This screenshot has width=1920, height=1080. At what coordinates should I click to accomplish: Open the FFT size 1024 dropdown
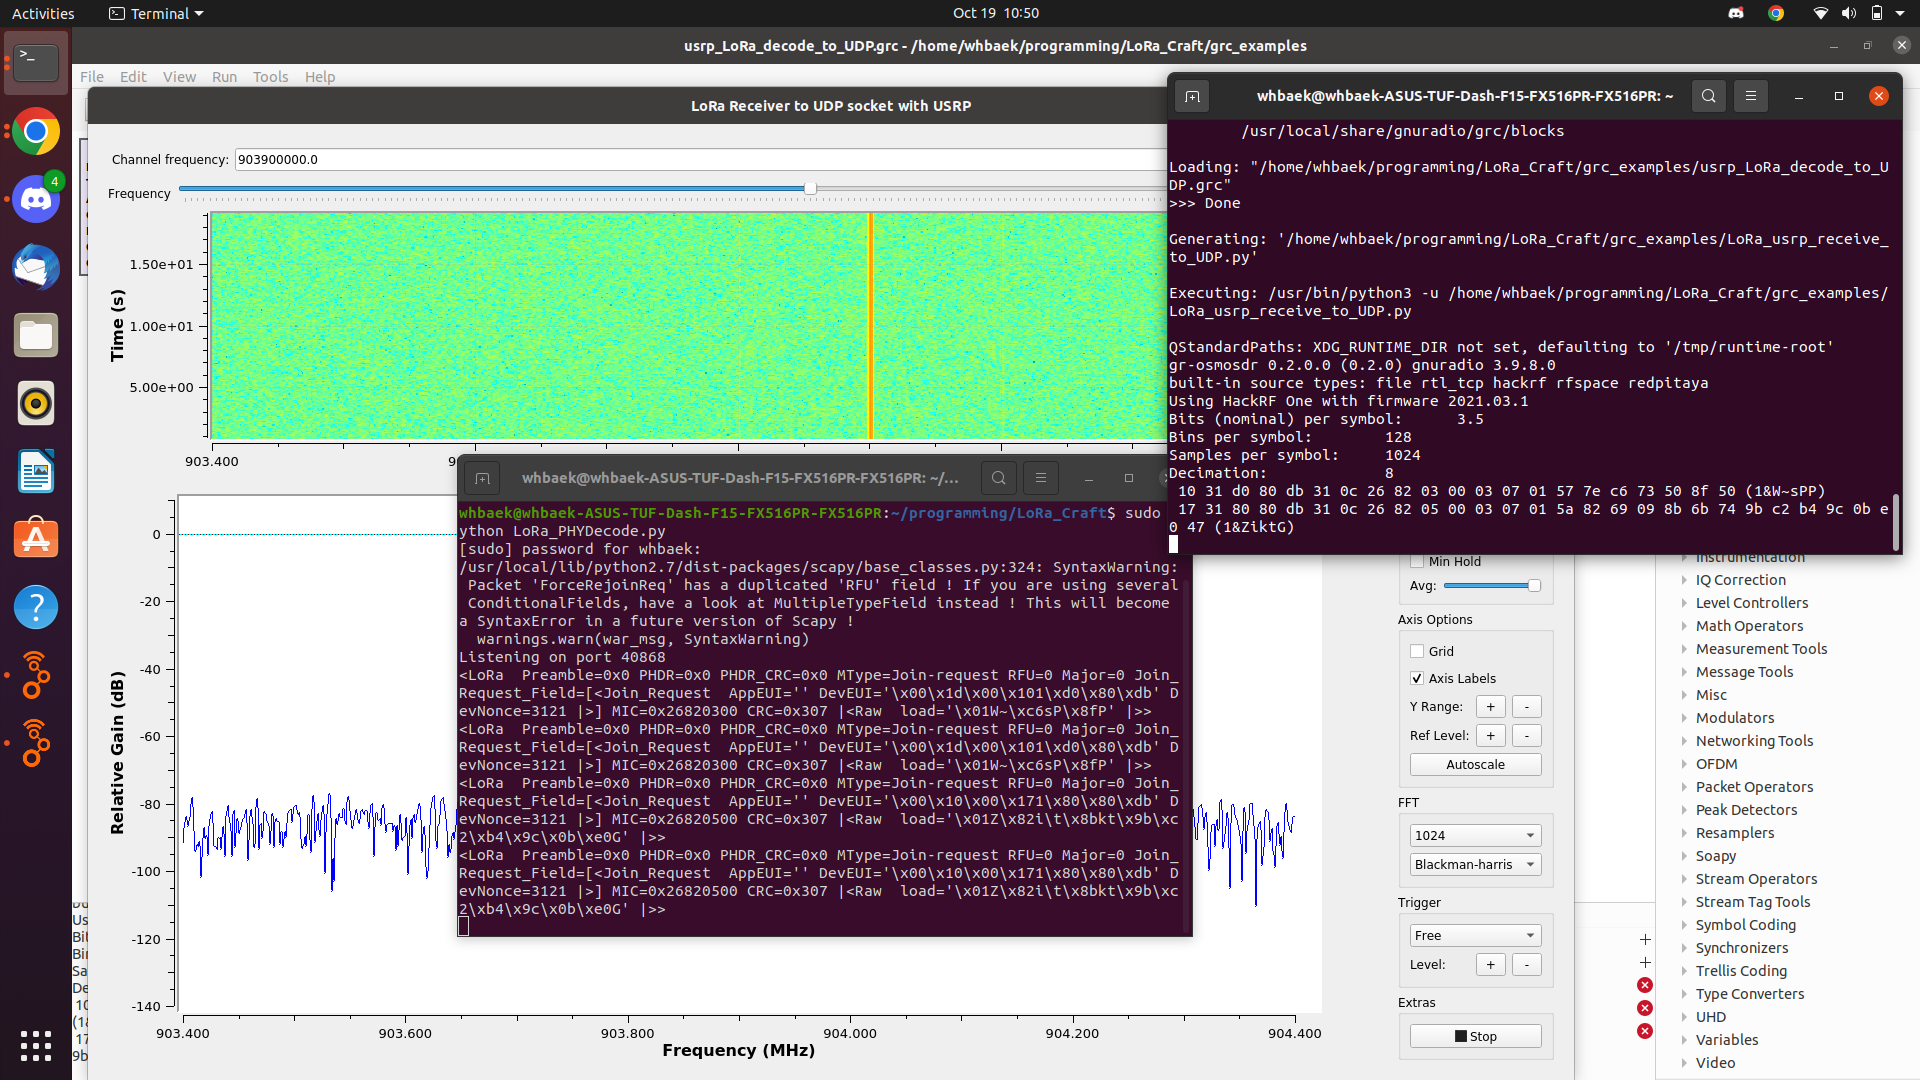click(1475, 835)
